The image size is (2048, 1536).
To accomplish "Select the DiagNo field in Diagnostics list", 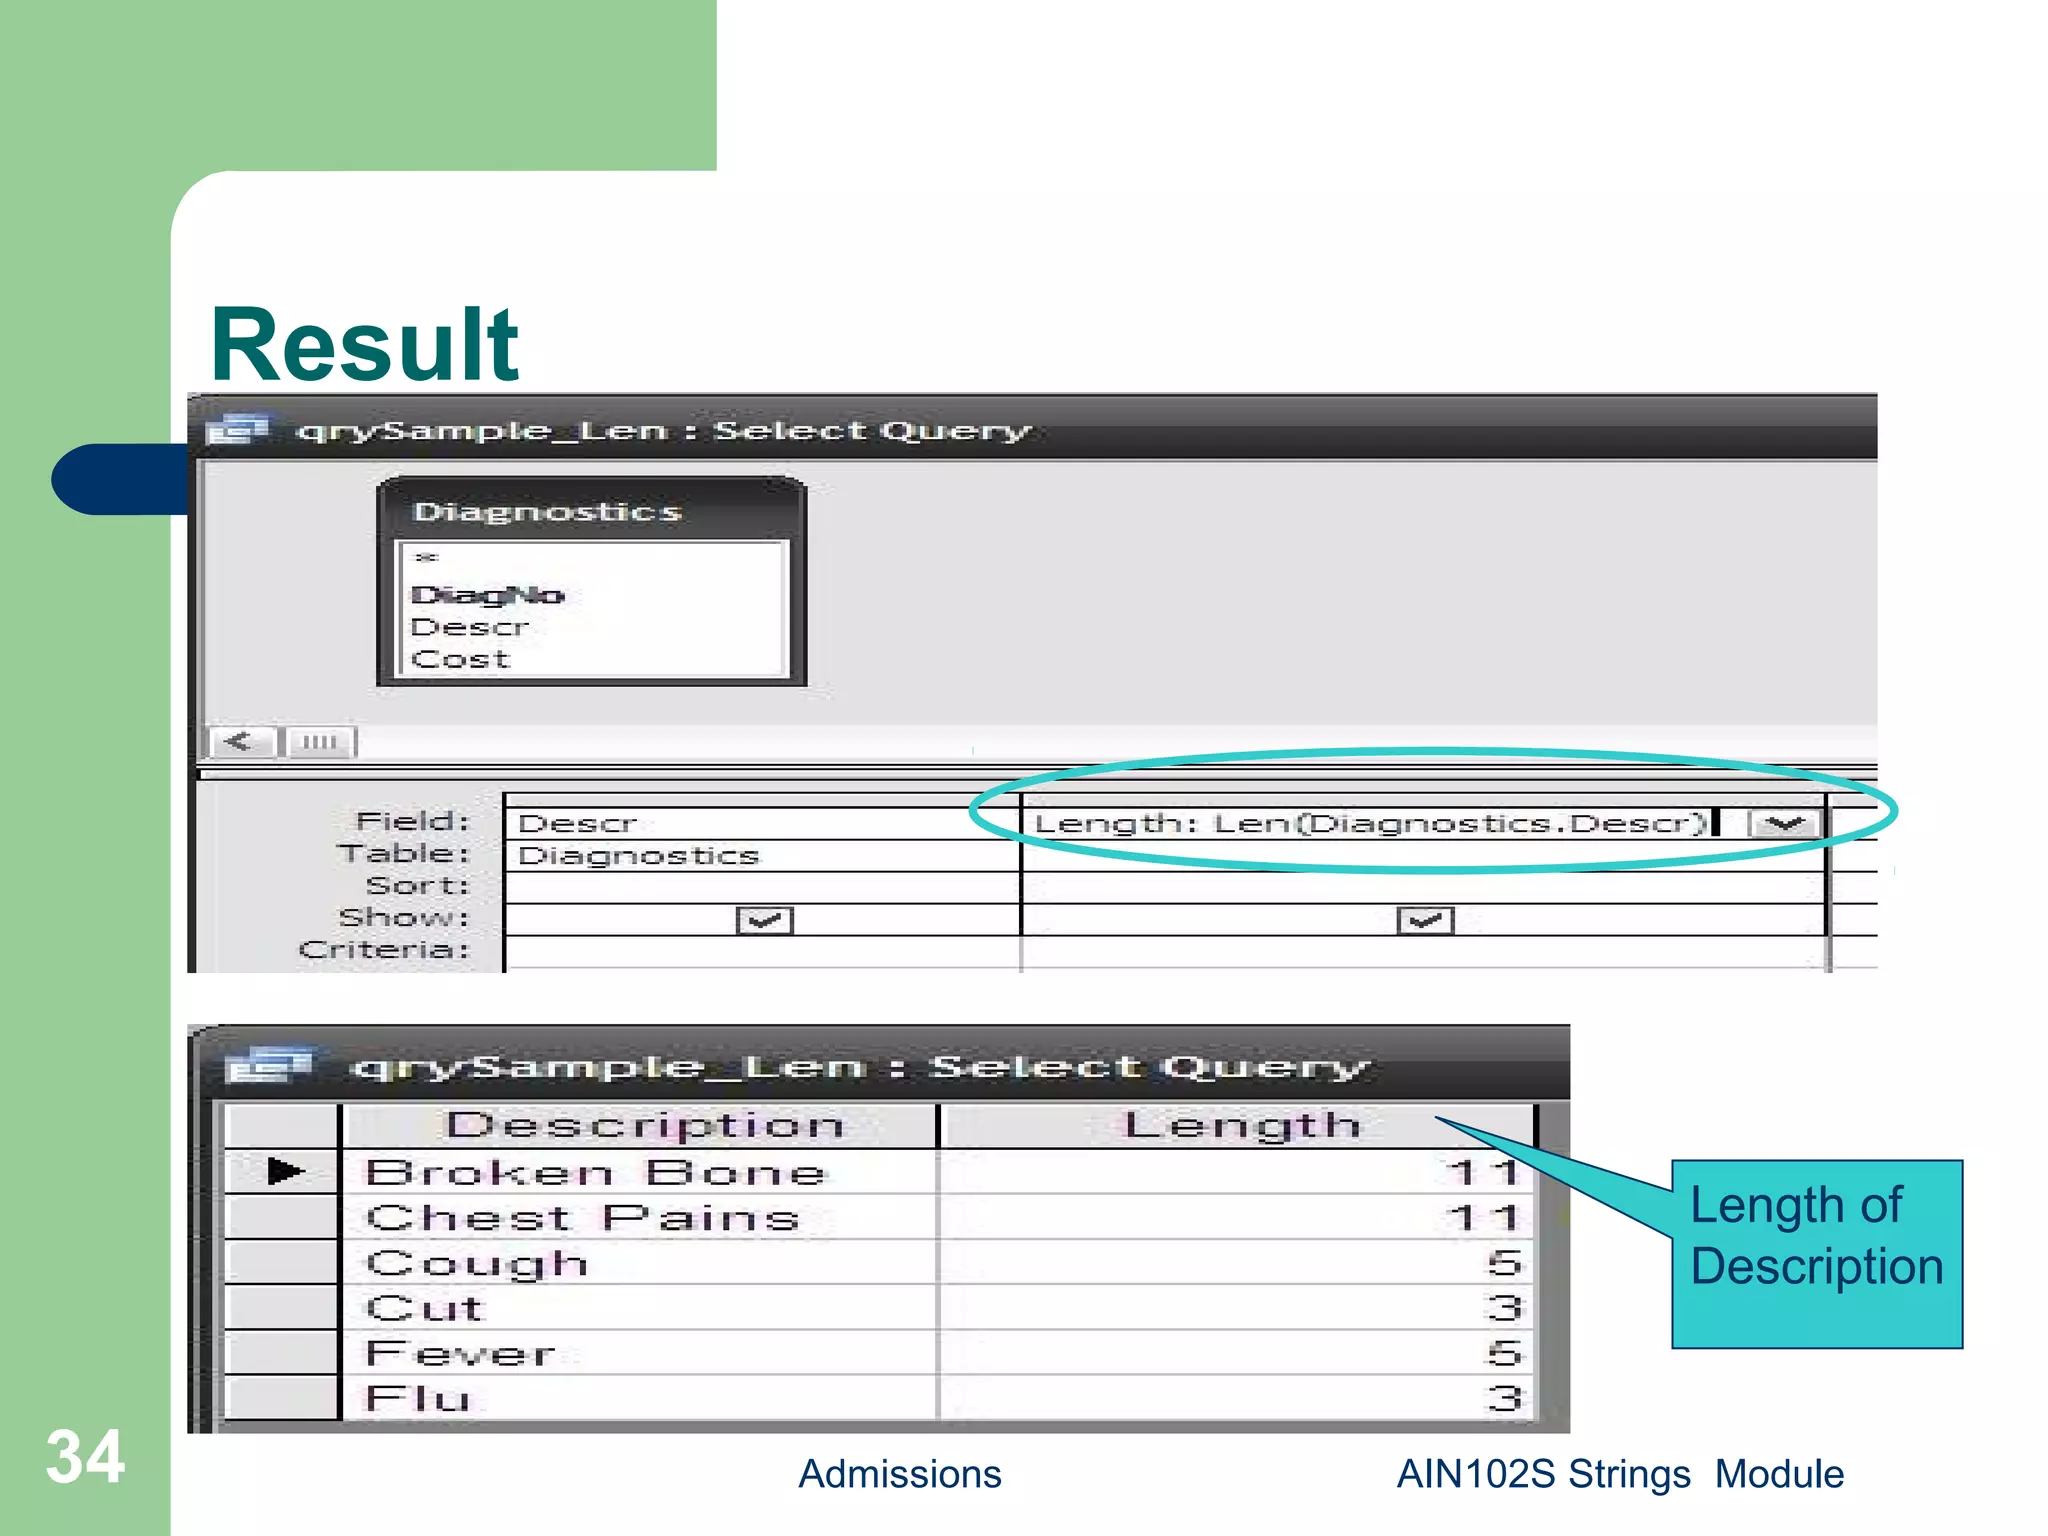I will tap(488, 595).
